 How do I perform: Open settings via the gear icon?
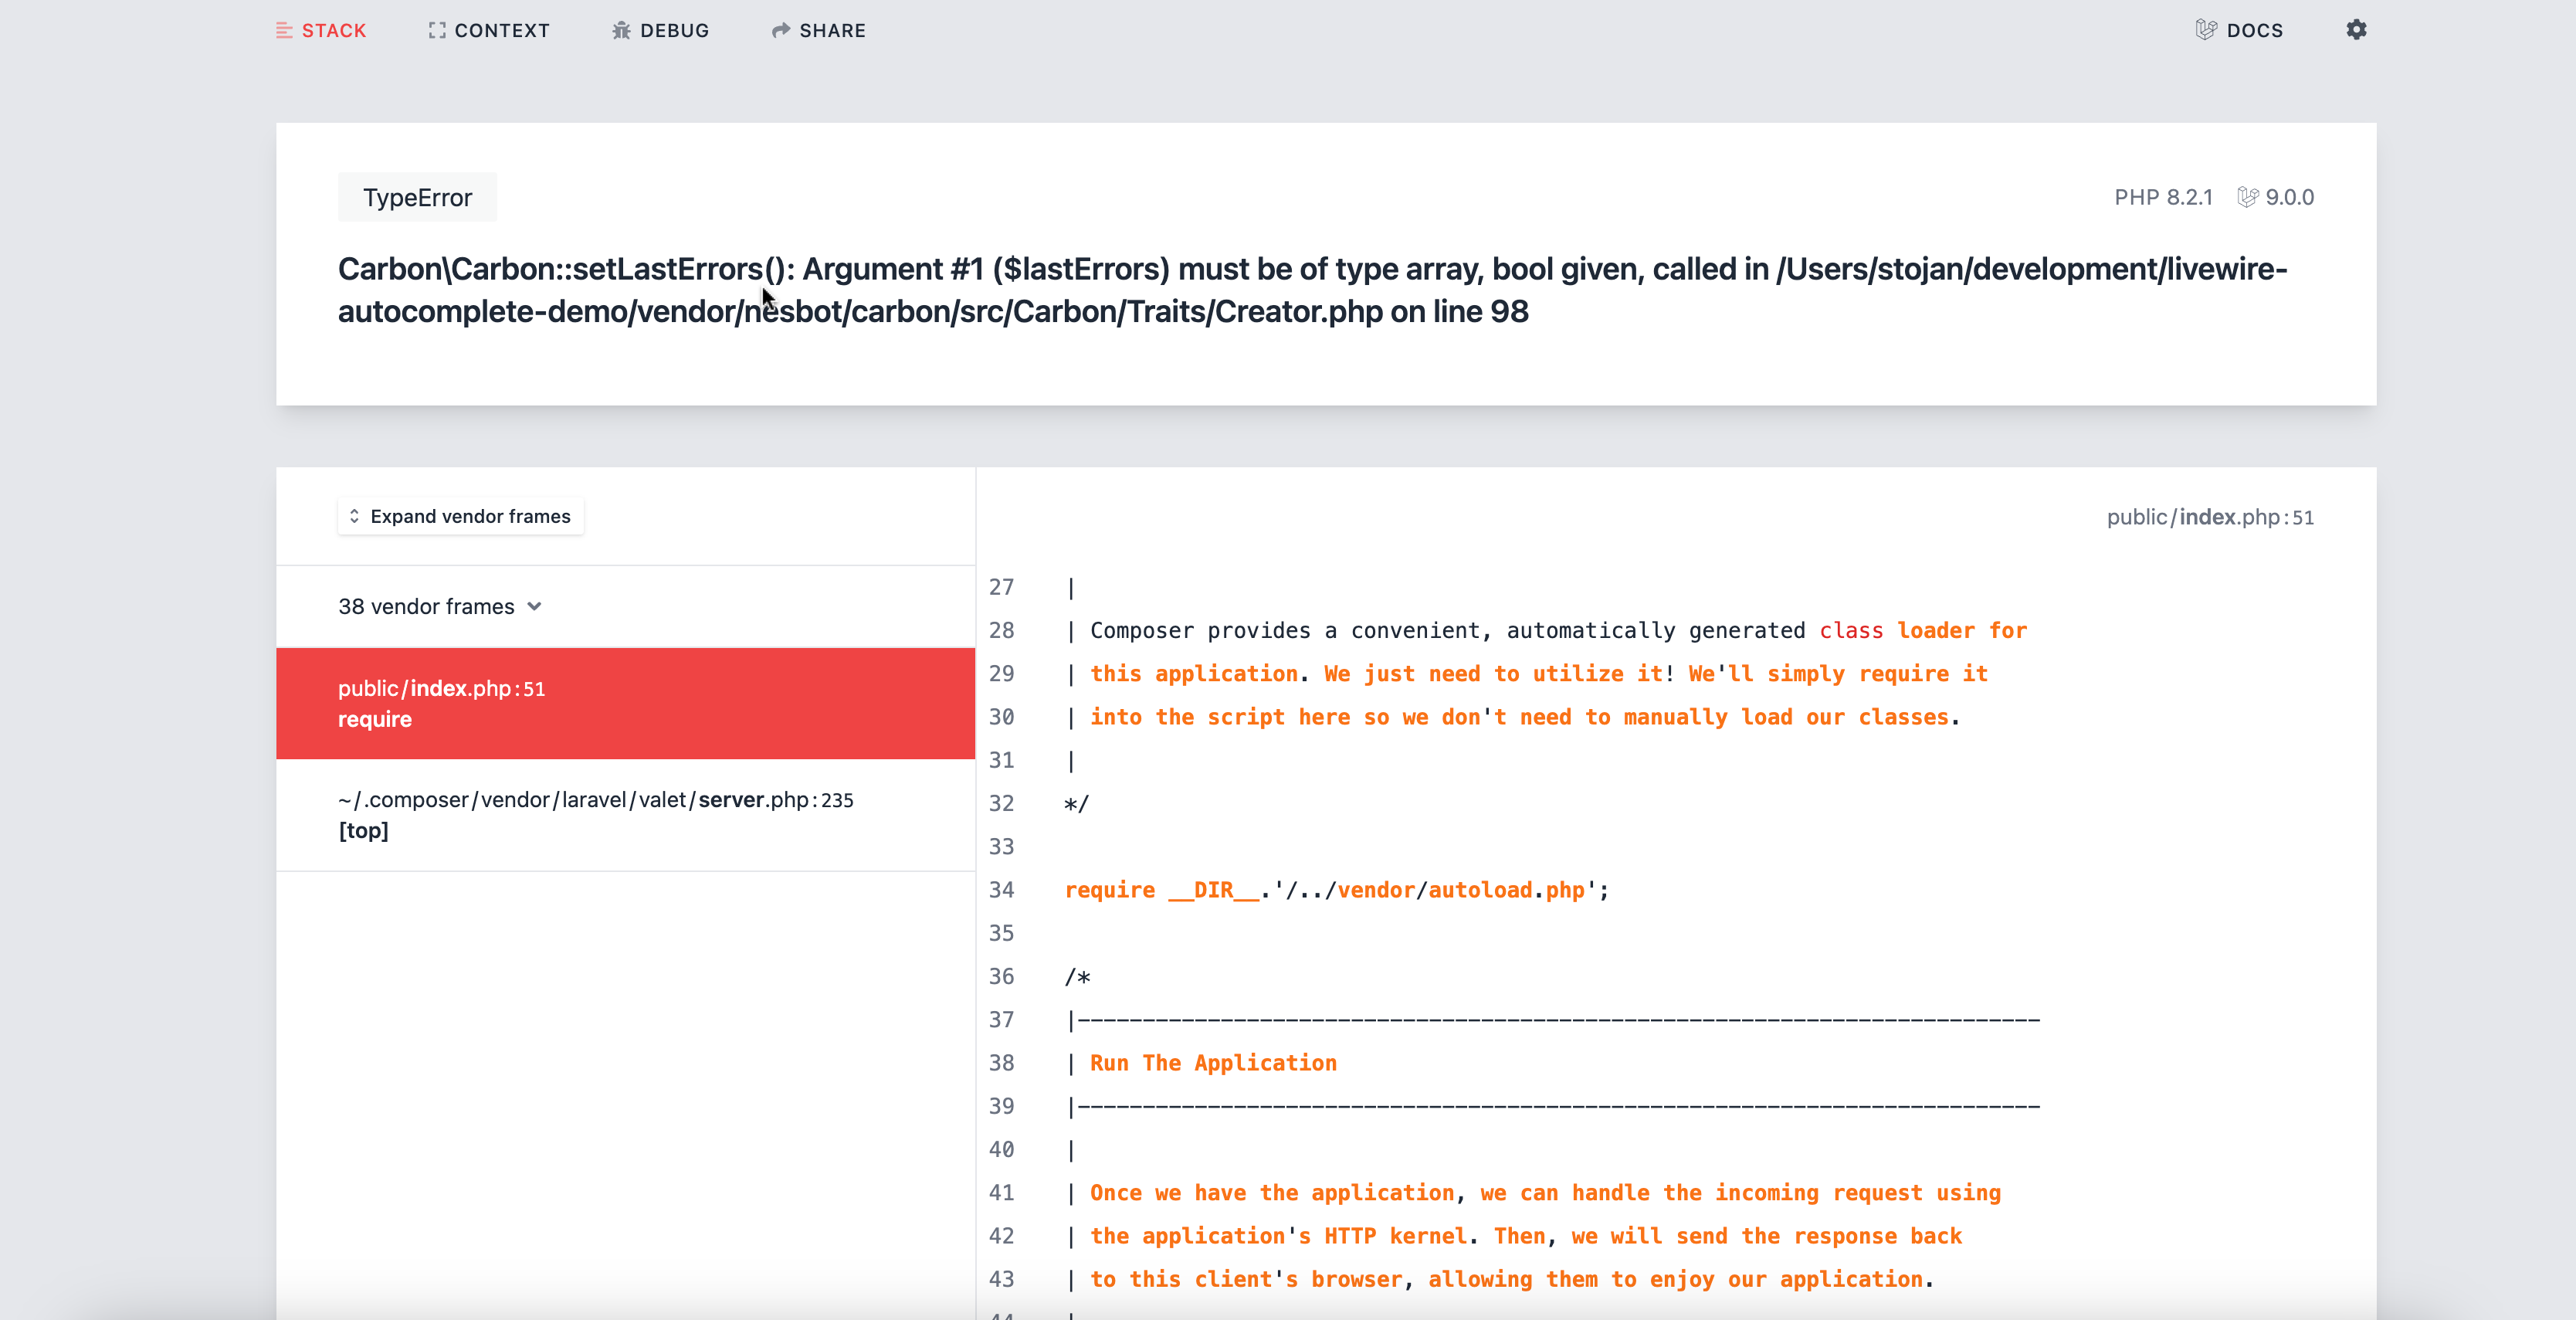pos(2356,30)
